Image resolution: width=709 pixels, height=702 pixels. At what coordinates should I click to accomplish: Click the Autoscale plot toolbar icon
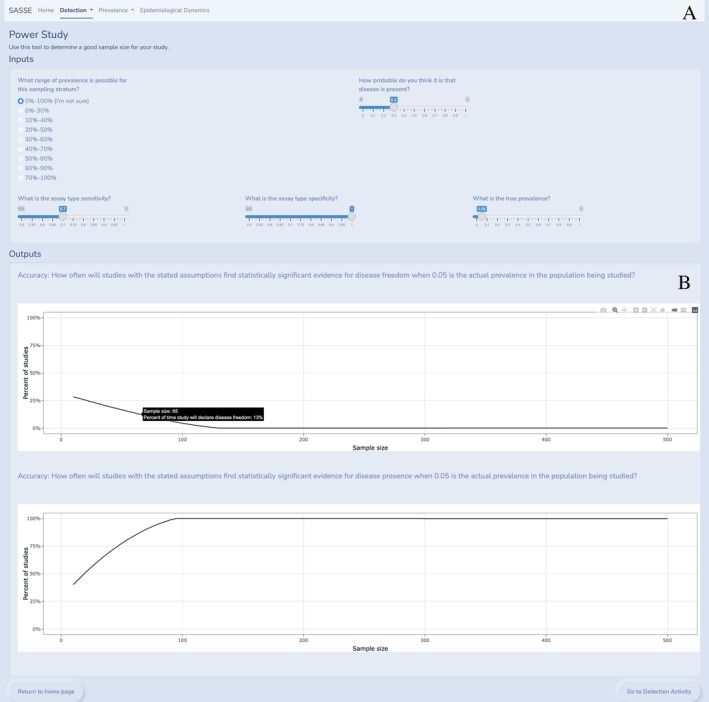tap(653, 310)
